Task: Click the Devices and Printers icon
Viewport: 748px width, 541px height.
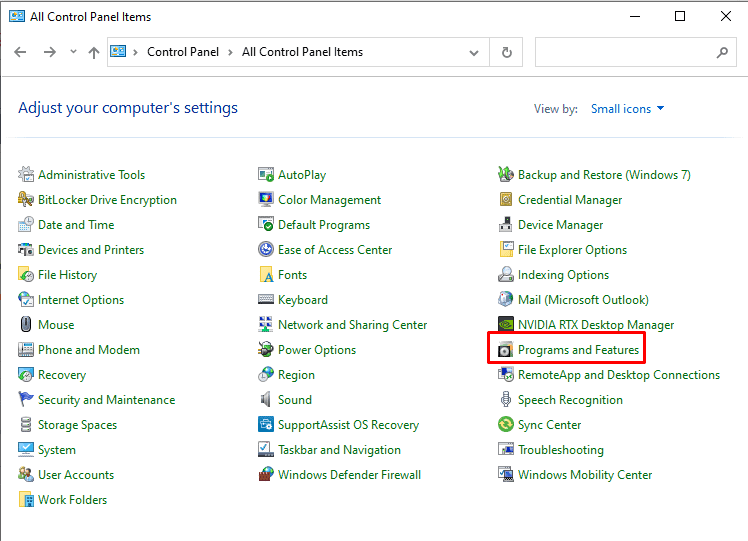Action: click(26, 250)
